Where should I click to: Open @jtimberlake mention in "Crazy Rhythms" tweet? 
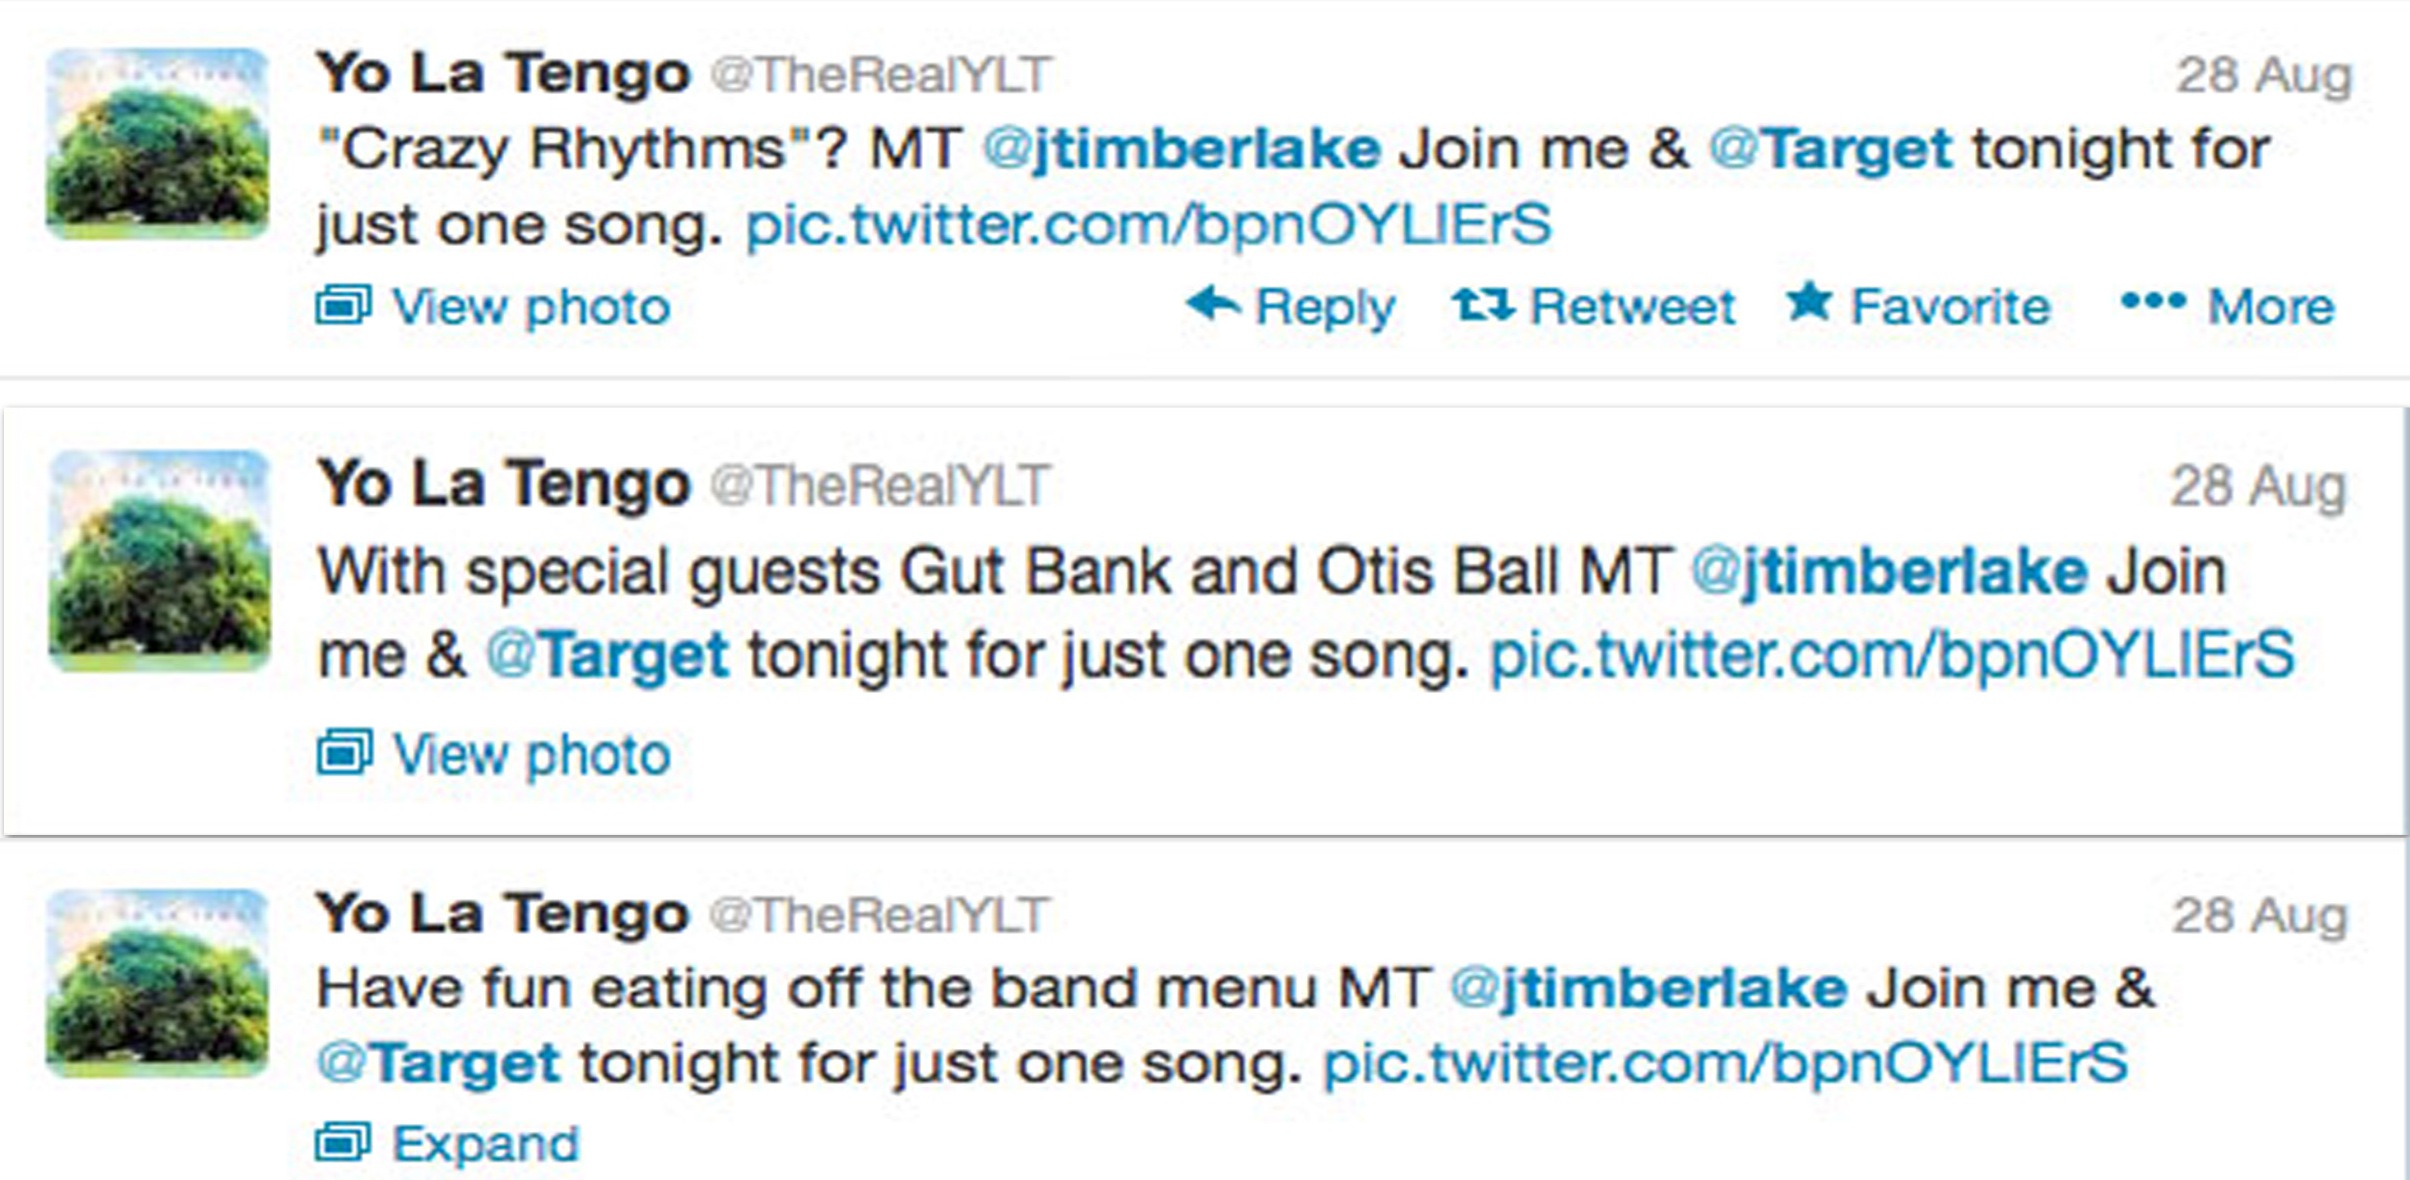tap(1181, 150)
